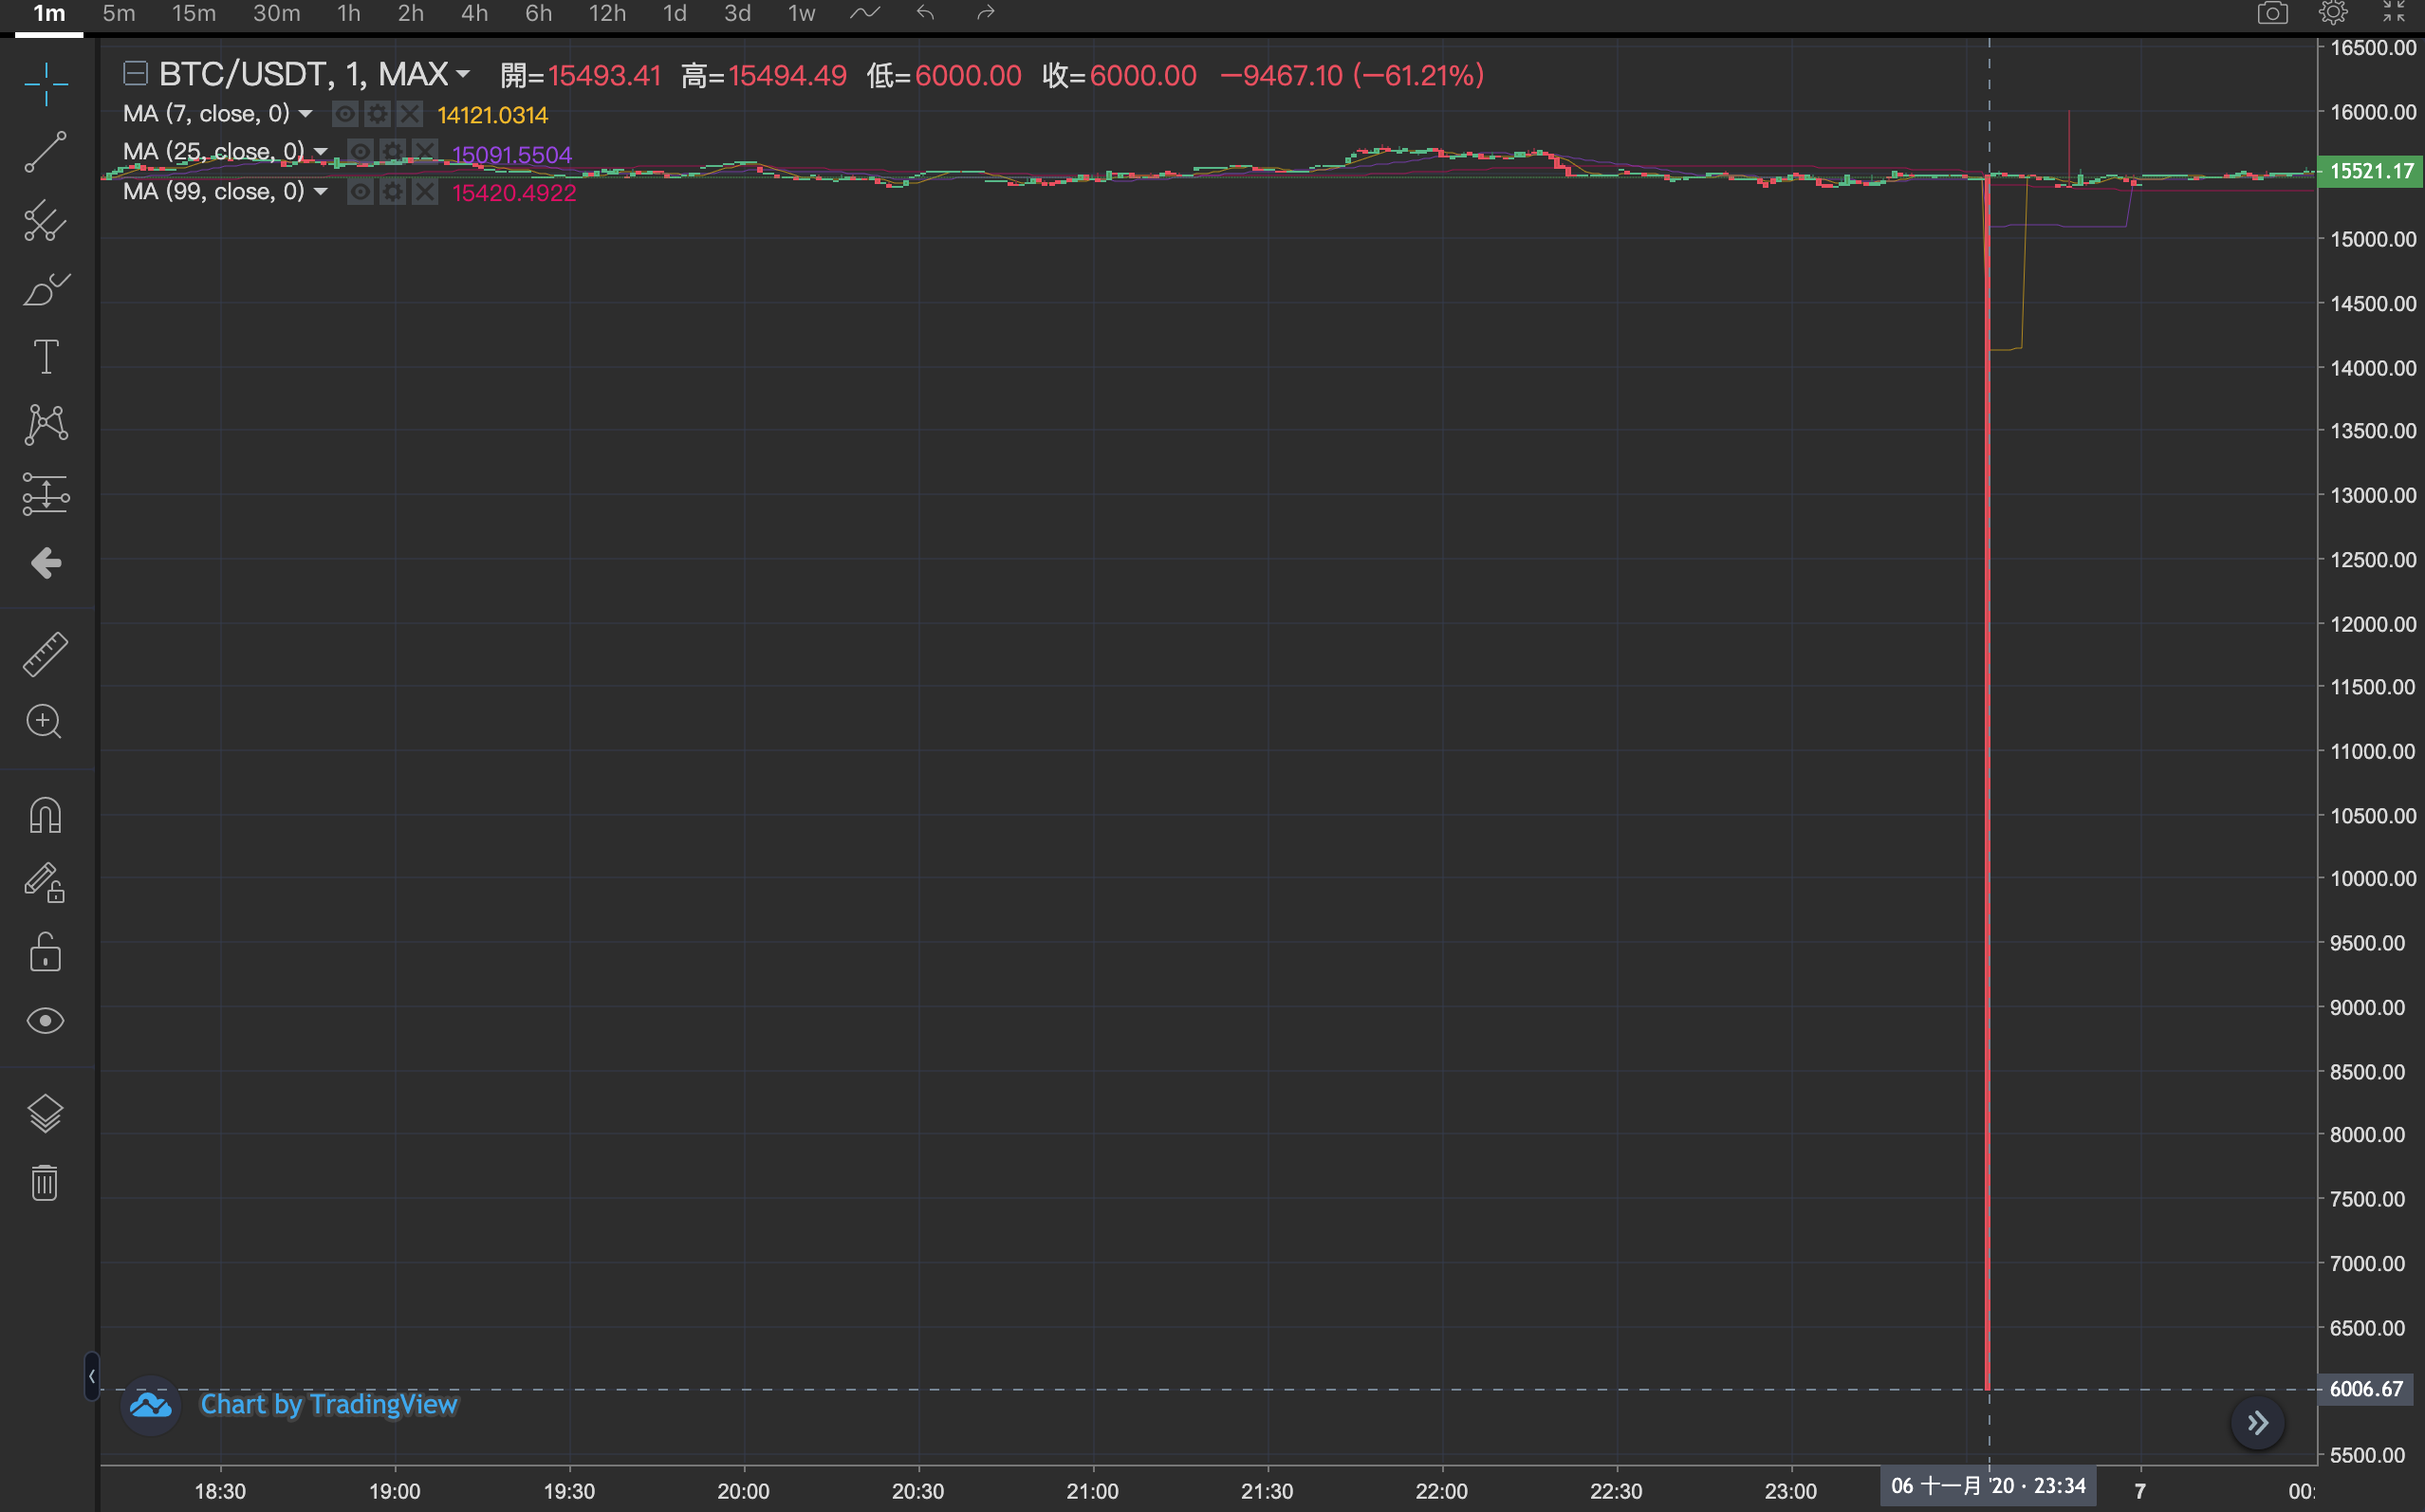Select the ruler measure tool

pos(46,654)
